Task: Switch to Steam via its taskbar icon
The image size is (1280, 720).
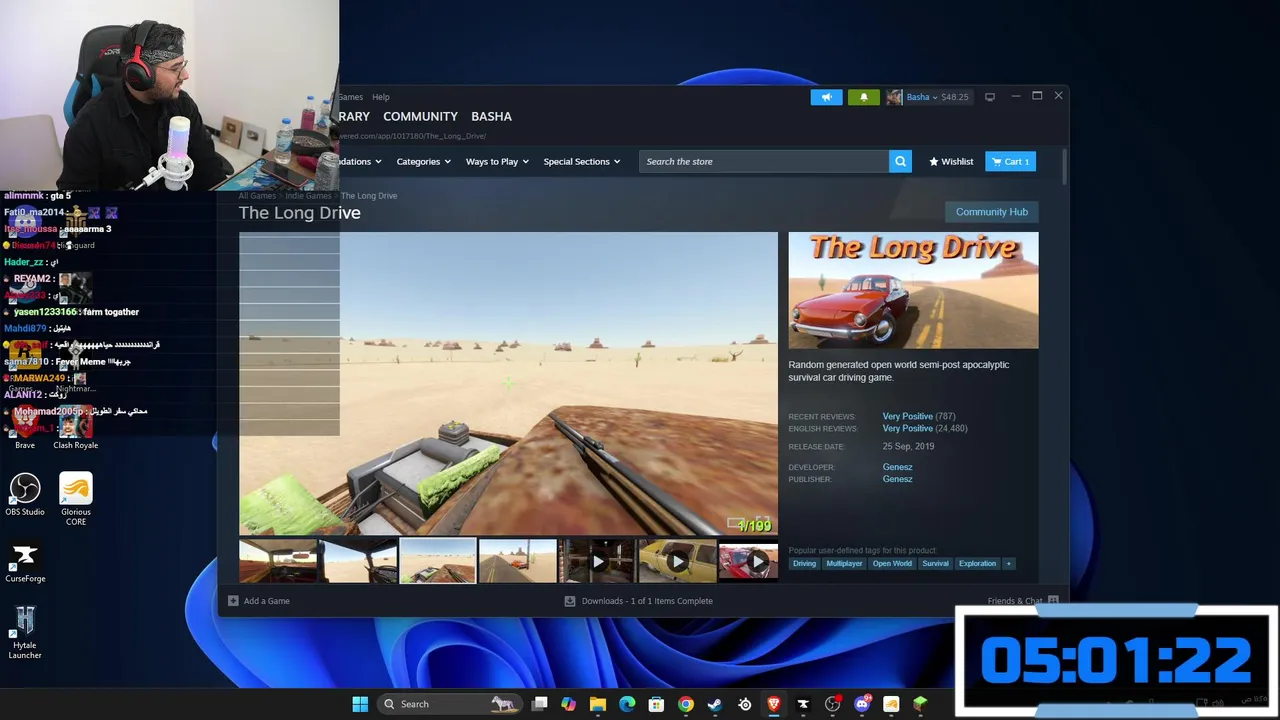Action: [x=715, y=704]
